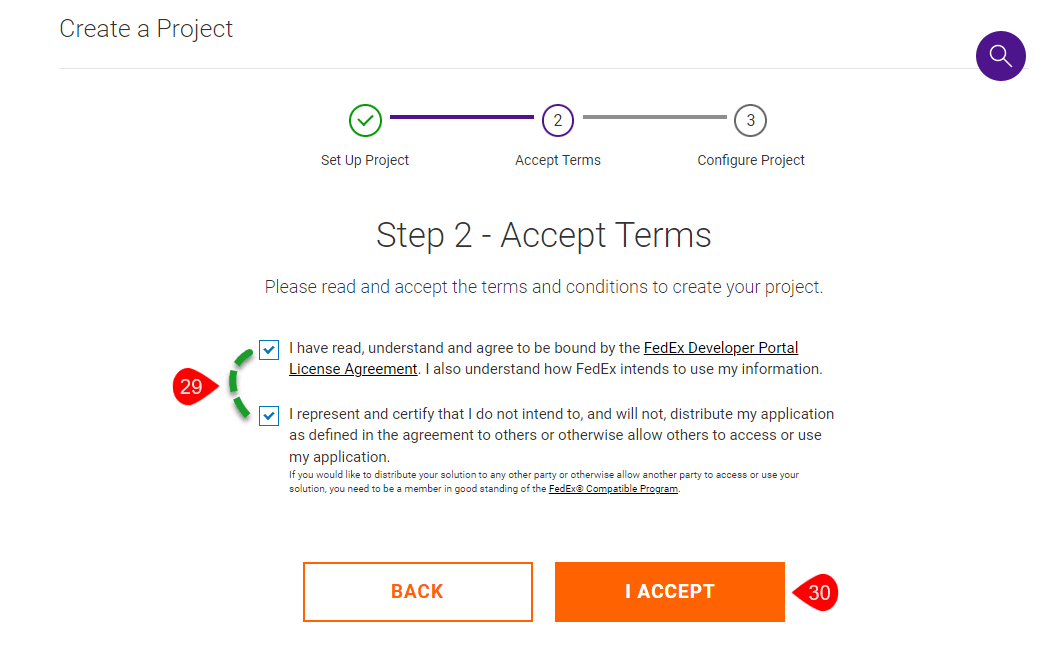Viewport: 1060px width, 658px height.
Task: Click the green checkmark step circle
Action: coord(365,121)
